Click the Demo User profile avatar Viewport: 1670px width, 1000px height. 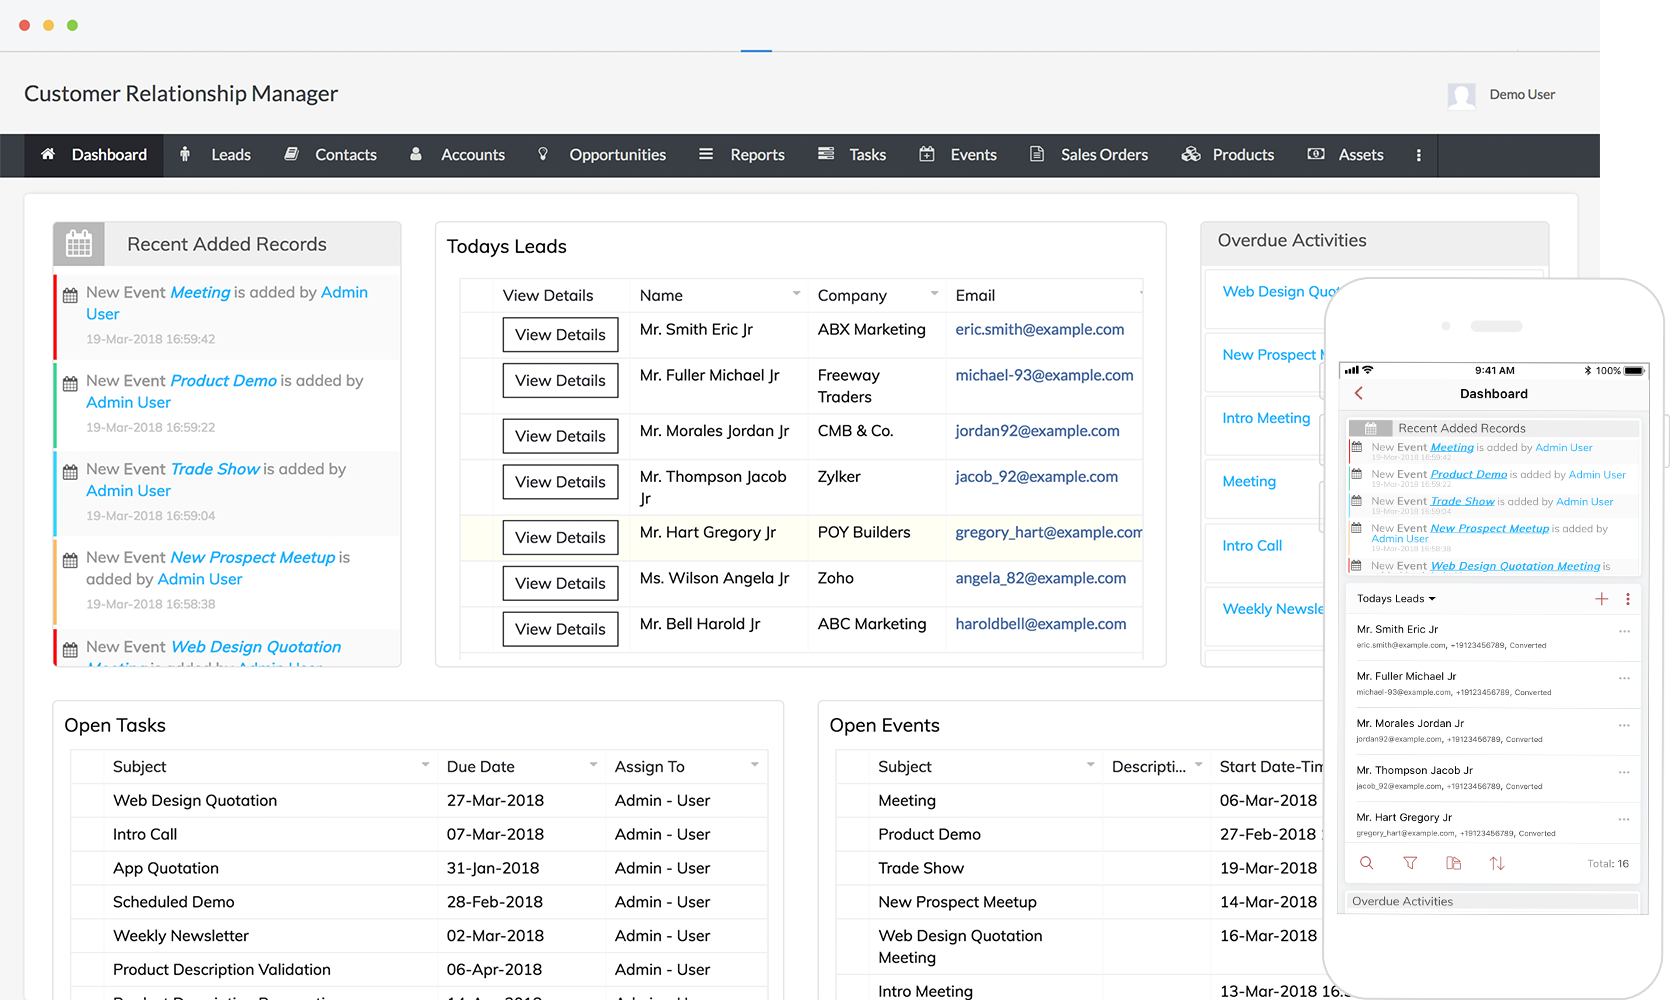pyautogui.click(x=1461, y=94)
